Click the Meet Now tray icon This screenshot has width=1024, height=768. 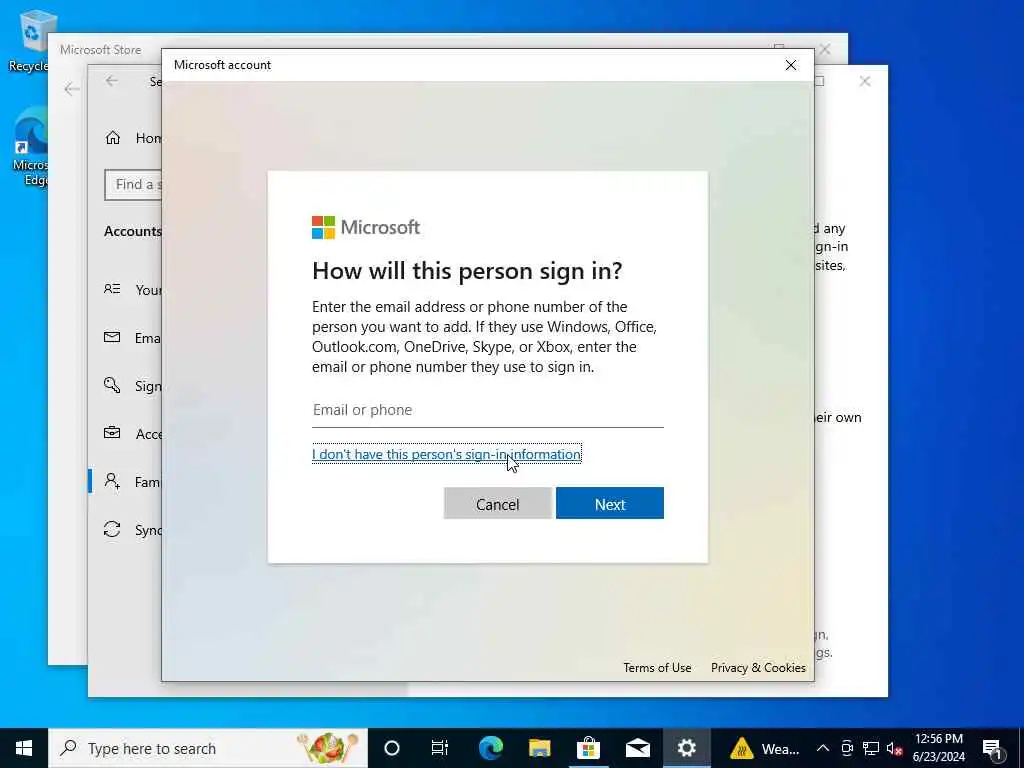coord(847,748)
